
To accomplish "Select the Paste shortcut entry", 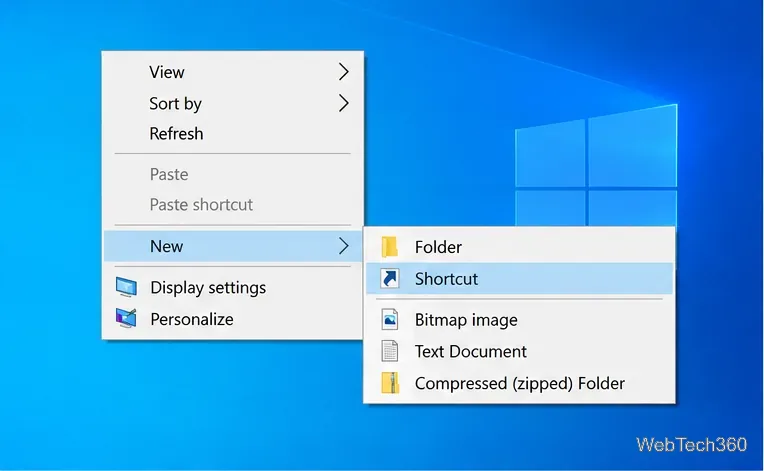I will 233,205.
